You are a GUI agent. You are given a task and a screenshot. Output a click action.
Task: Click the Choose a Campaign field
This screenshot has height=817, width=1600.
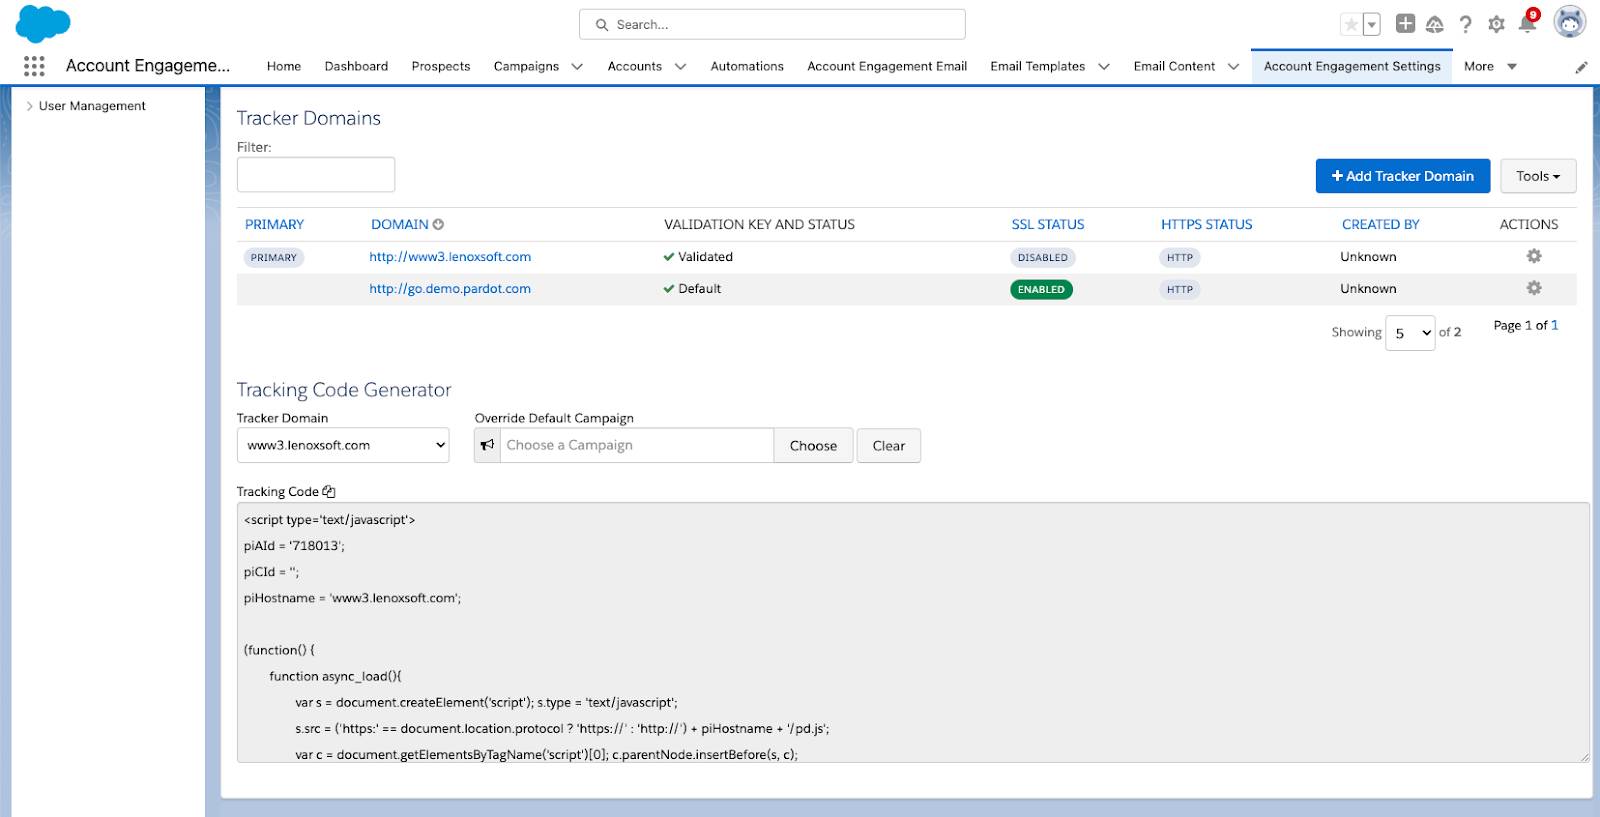pos(637,445)
